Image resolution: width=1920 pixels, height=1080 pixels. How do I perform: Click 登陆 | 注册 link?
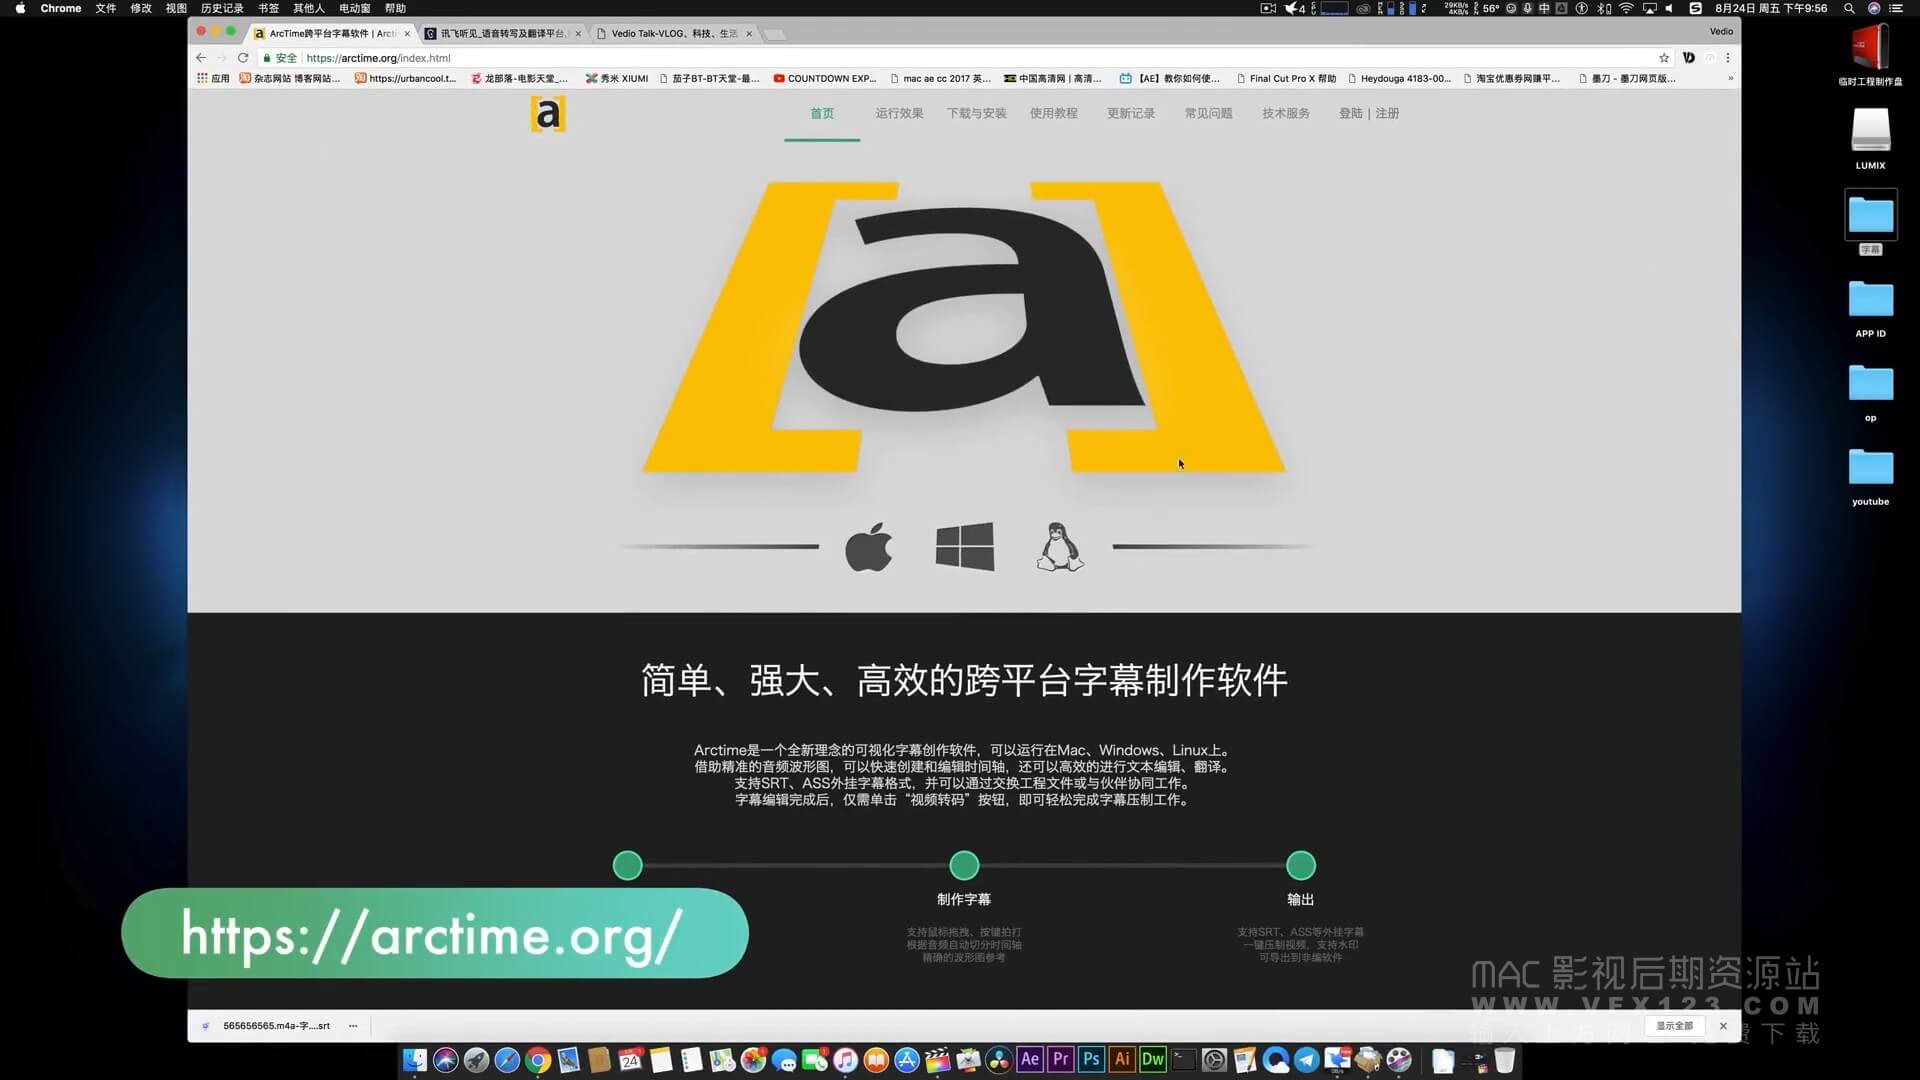pos(1369,113)
